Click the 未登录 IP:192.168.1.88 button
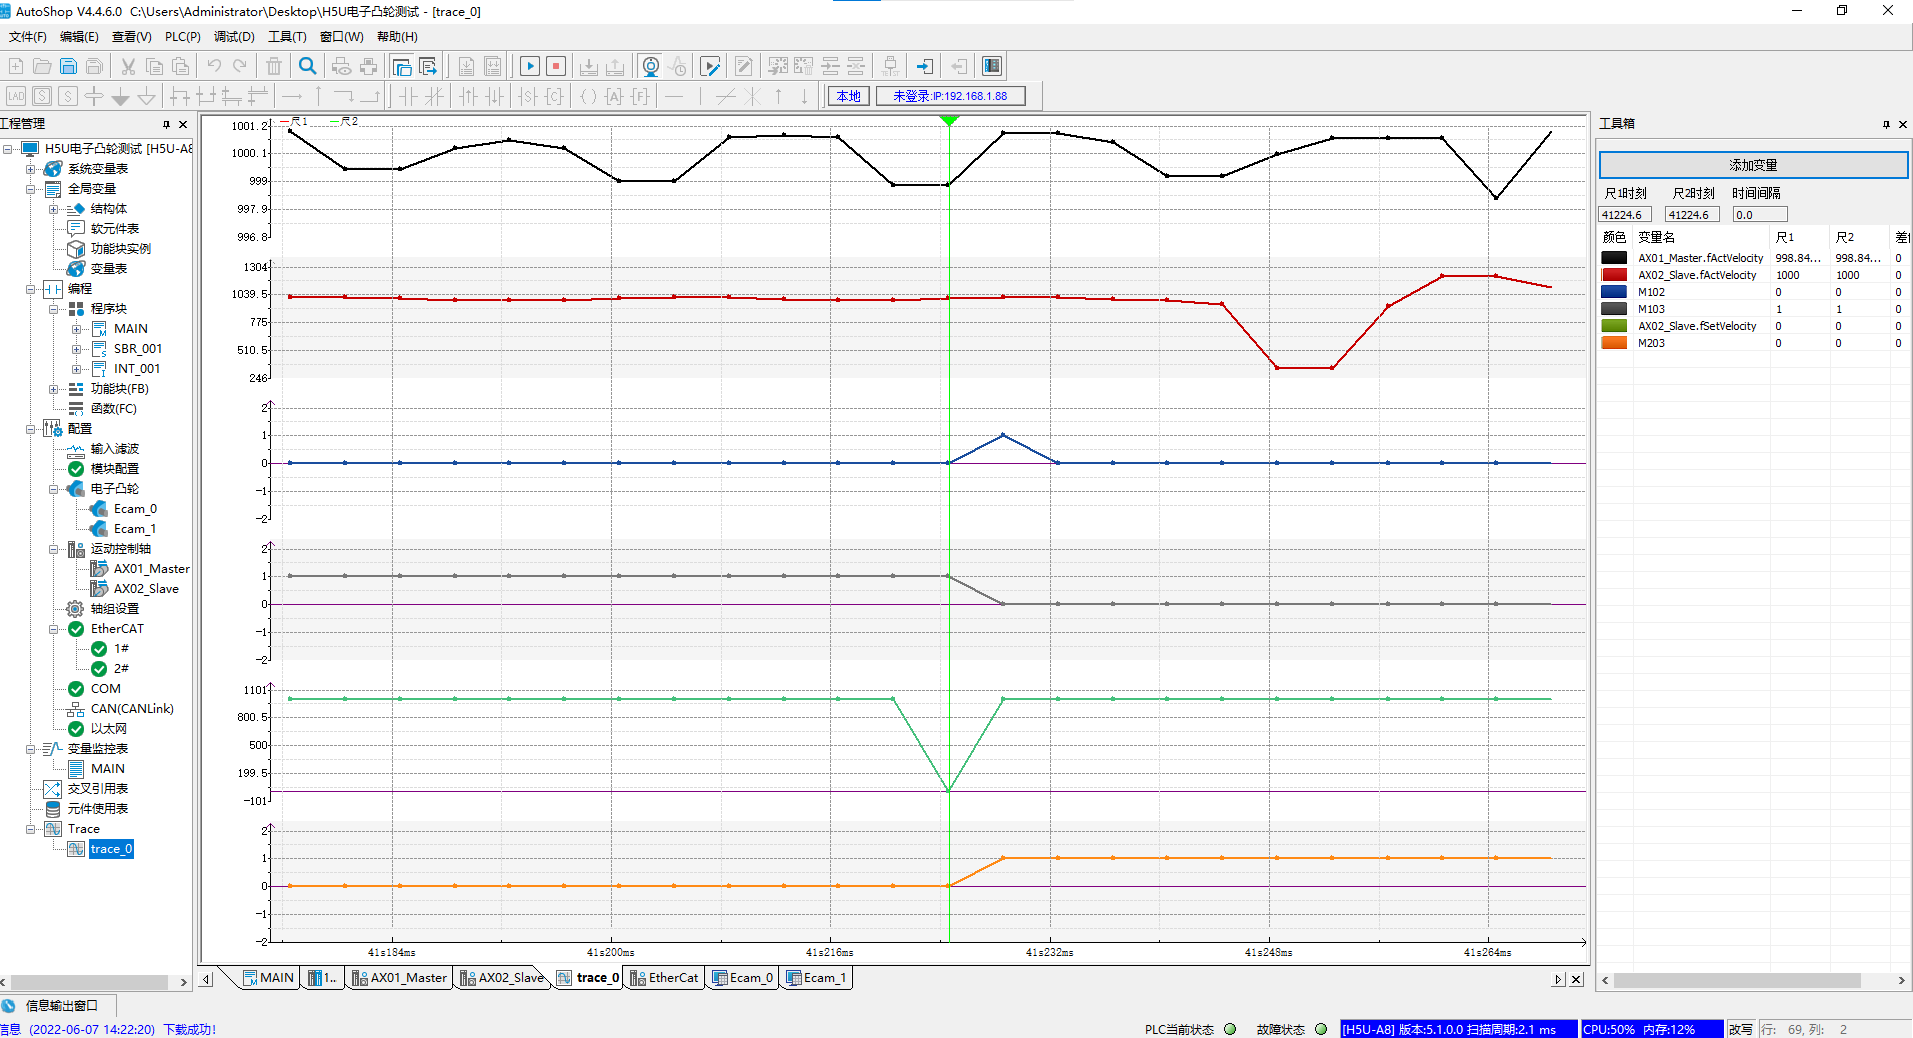The height and width of the screenshot is (1038, 1913). tap(950, 96)
